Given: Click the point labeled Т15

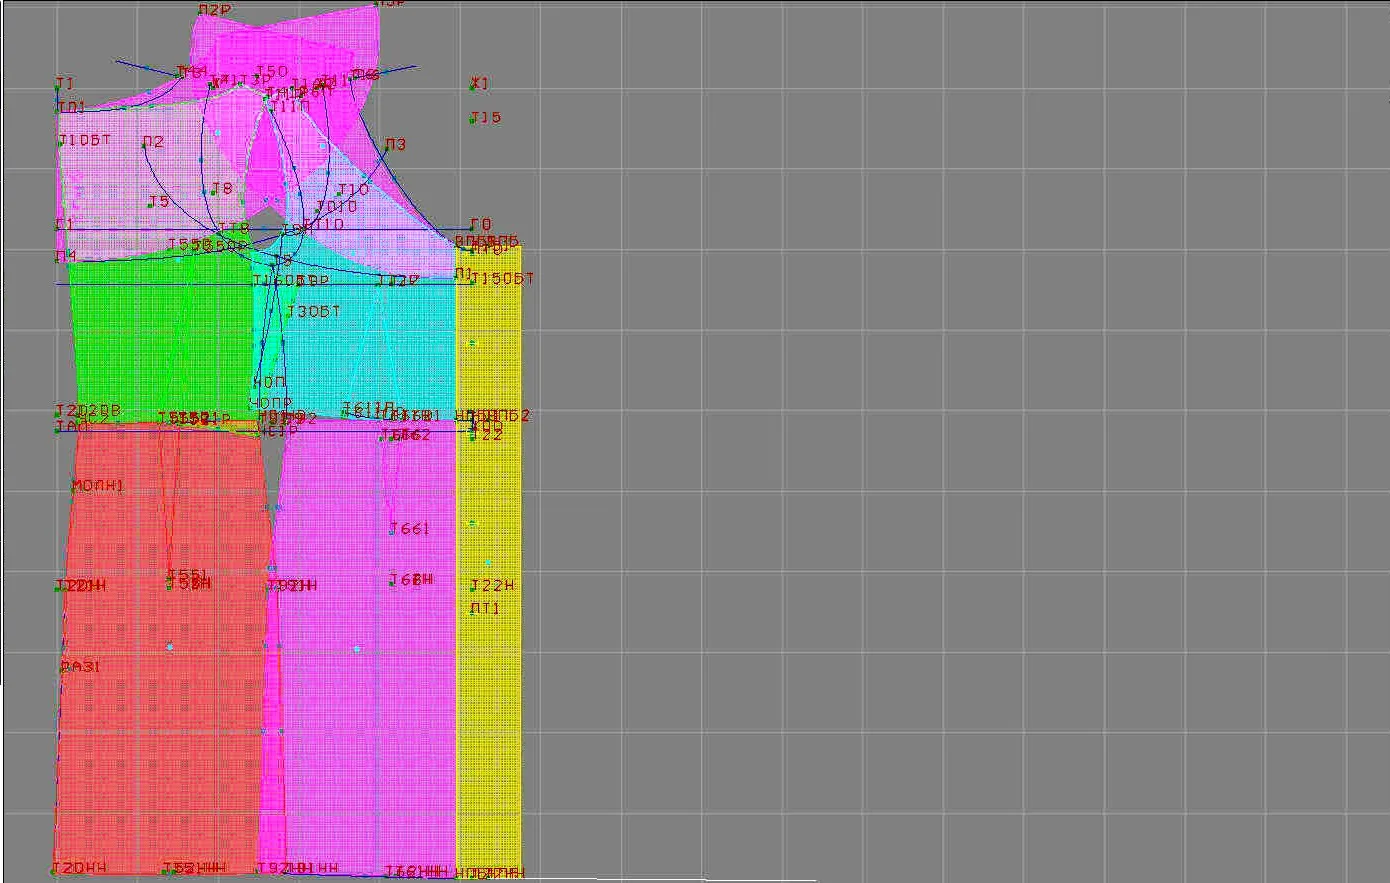Looking at the screenshot, I should click(485, 118).
